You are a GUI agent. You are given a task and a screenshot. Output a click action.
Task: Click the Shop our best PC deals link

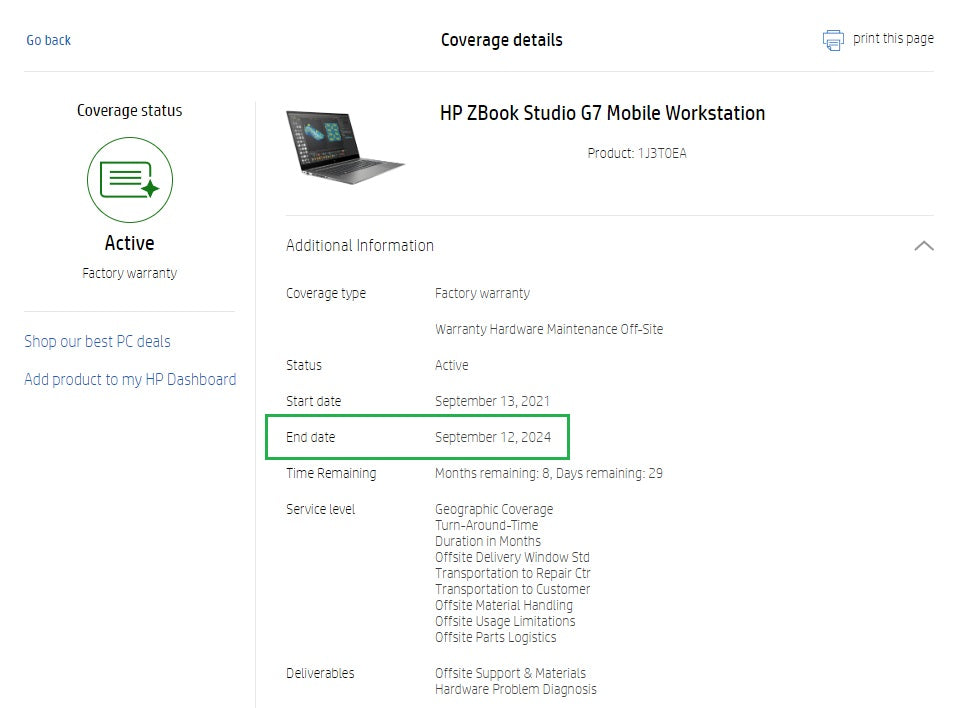point(97,341)
